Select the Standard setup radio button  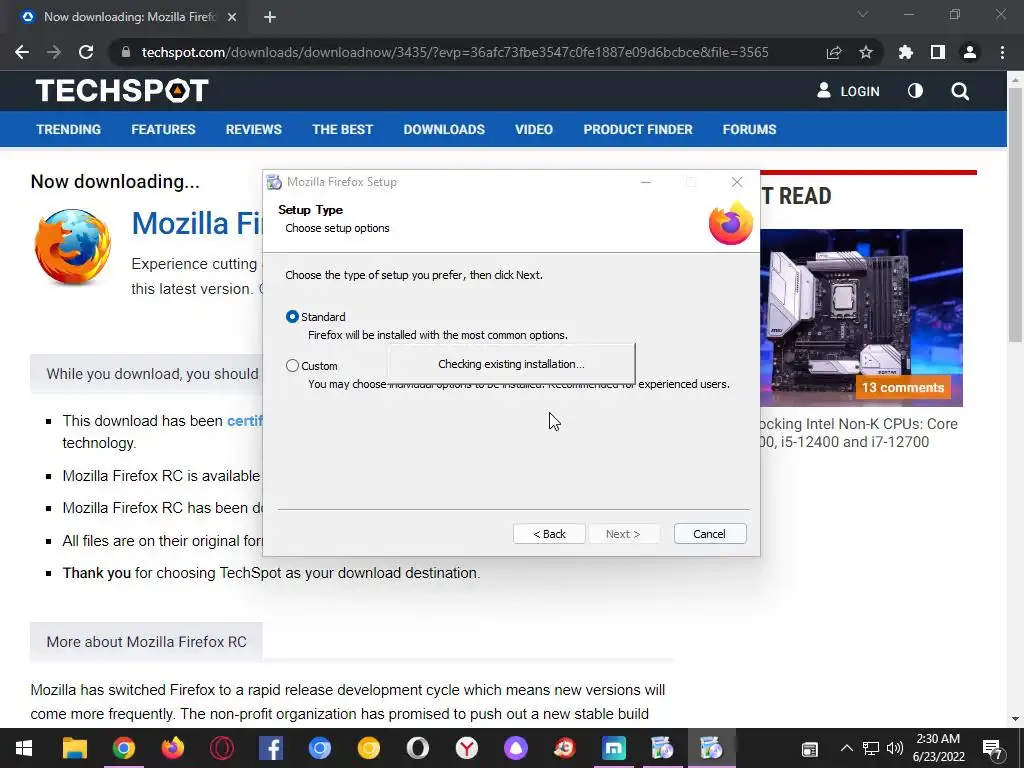(x=293, y=317)
